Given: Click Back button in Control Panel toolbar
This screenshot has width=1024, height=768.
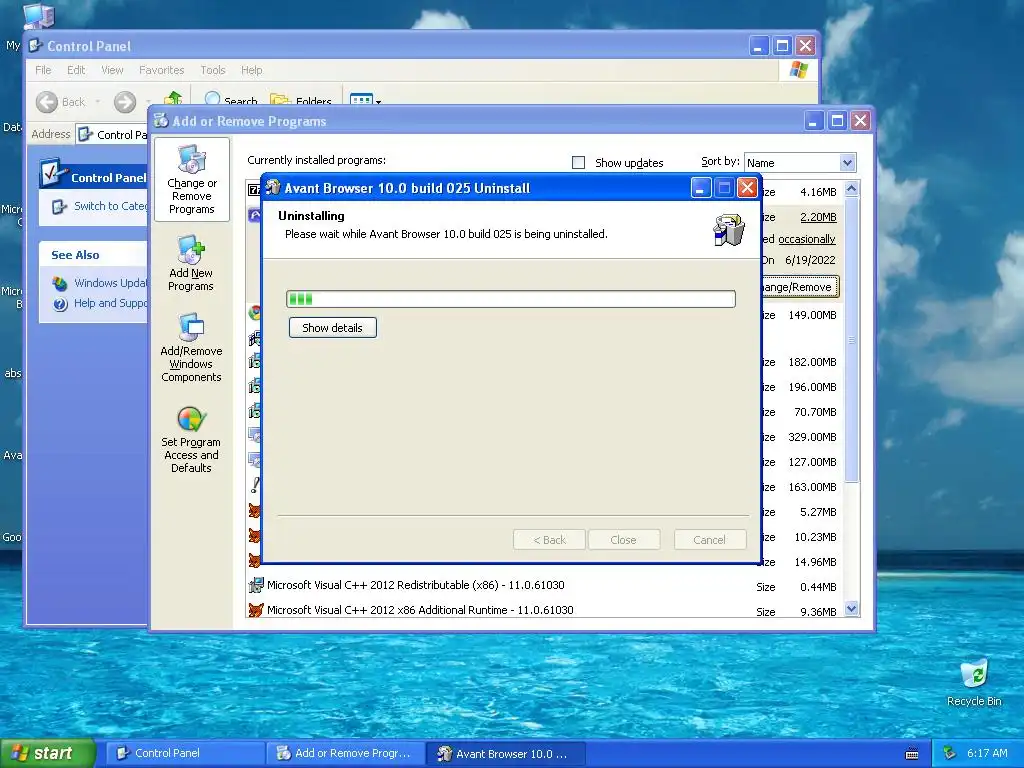Looking at the screenshot, I should coord(60,102).
